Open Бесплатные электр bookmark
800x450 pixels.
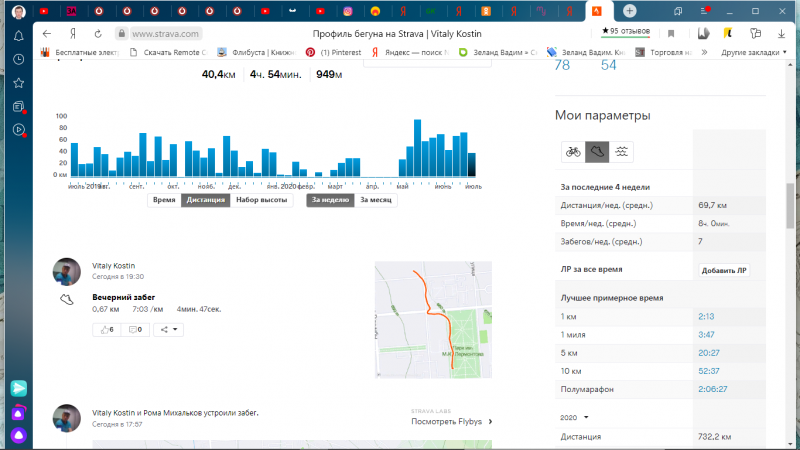point(80,52)
